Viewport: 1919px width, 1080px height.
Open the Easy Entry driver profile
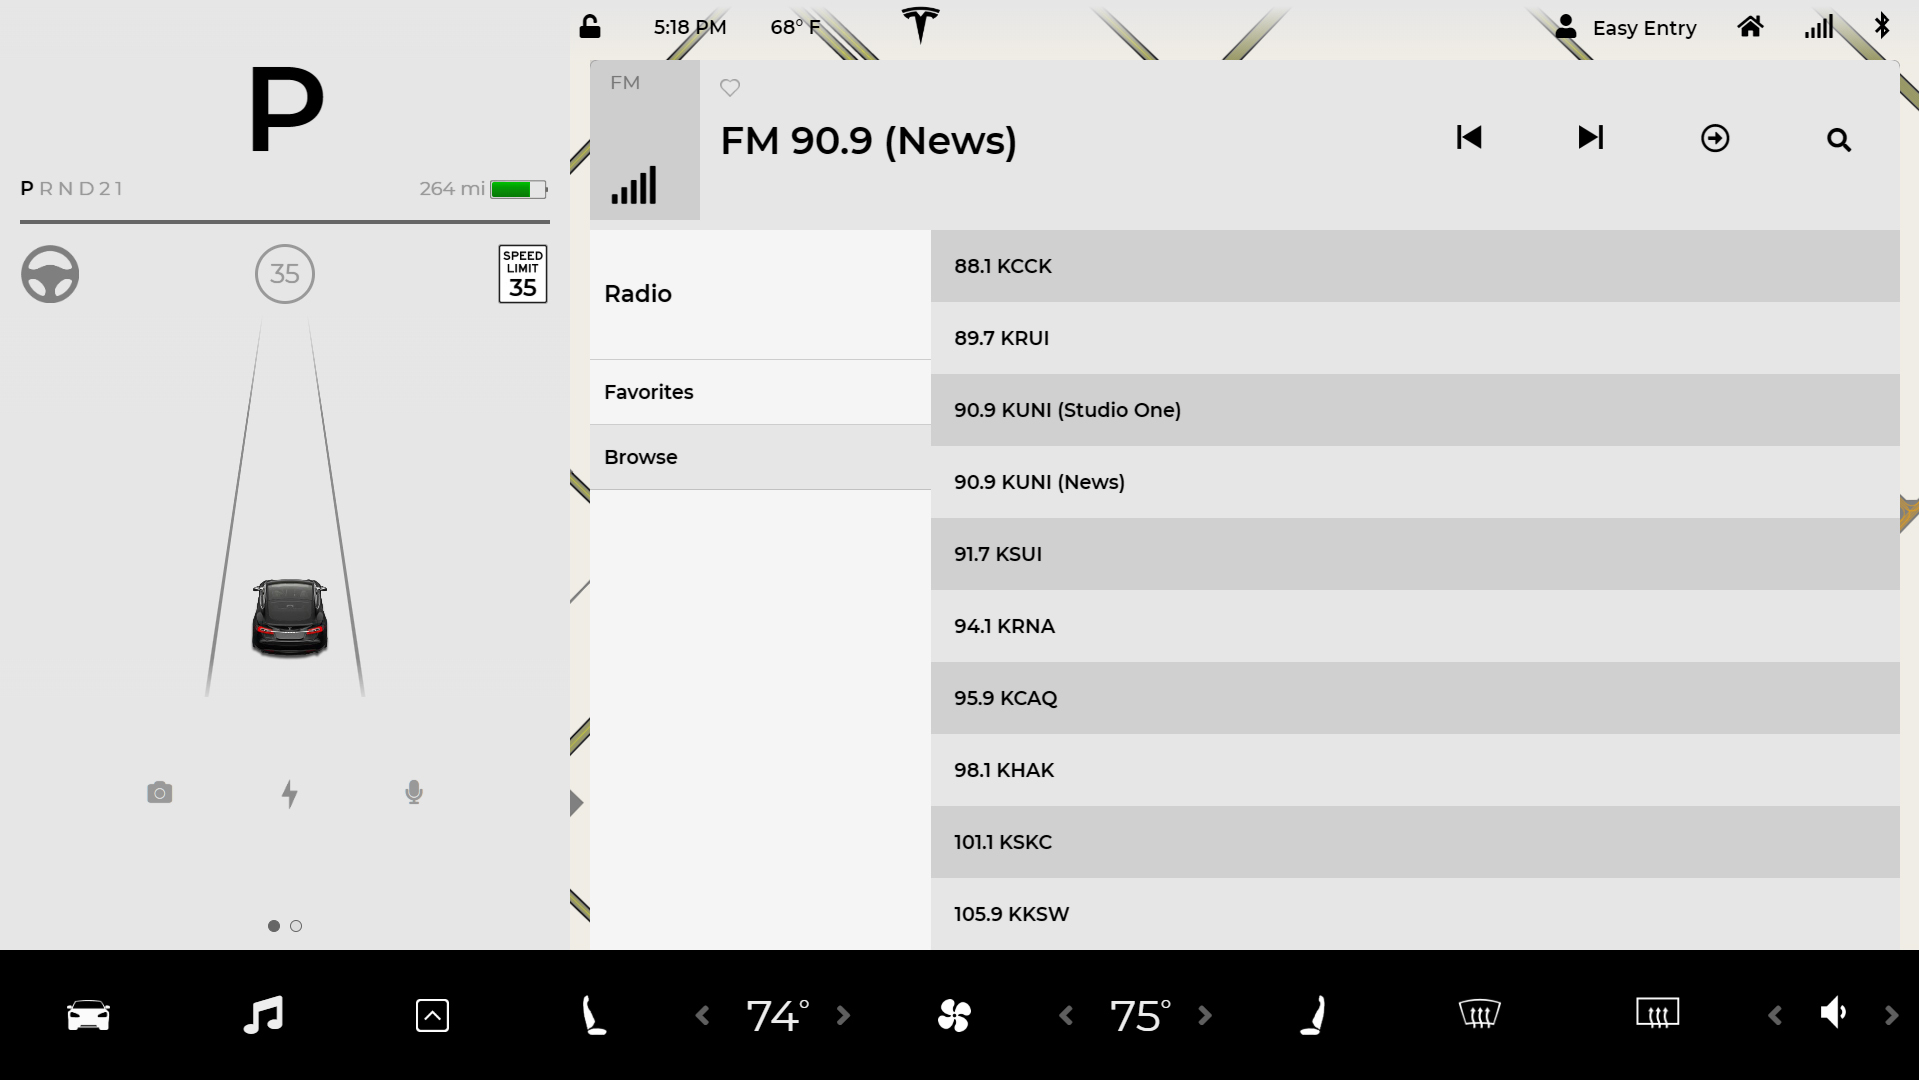point(1626,28)
